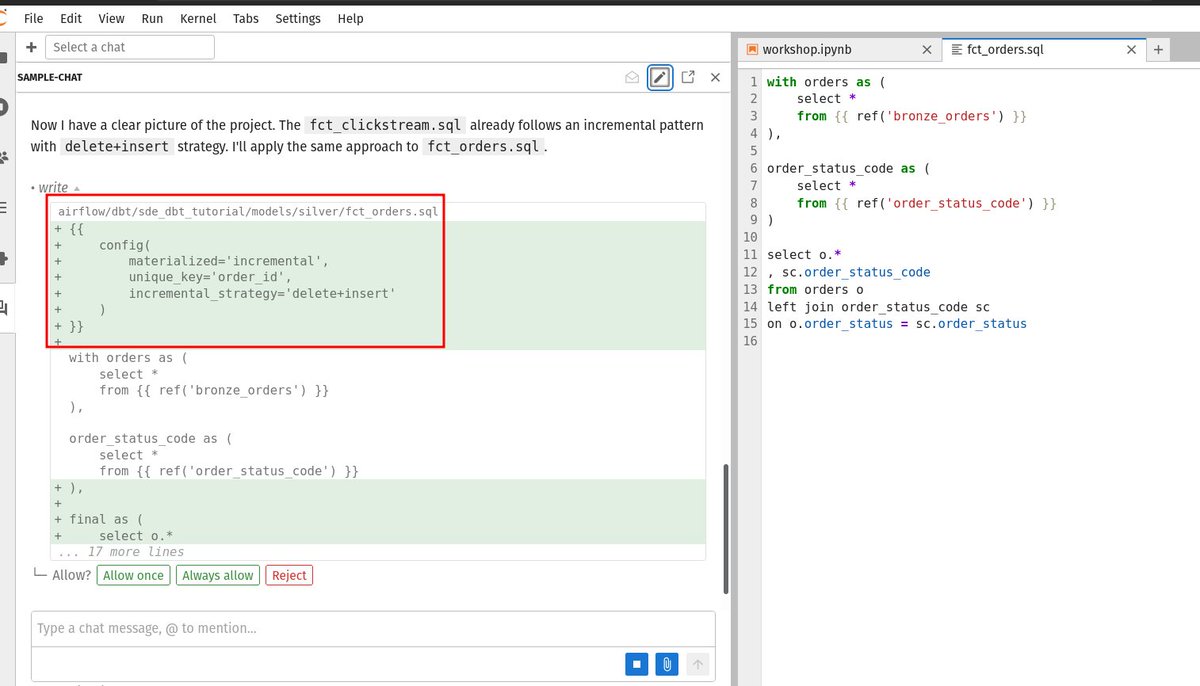Close SAMPLE-CHAT with the X icon in its header

715,77
